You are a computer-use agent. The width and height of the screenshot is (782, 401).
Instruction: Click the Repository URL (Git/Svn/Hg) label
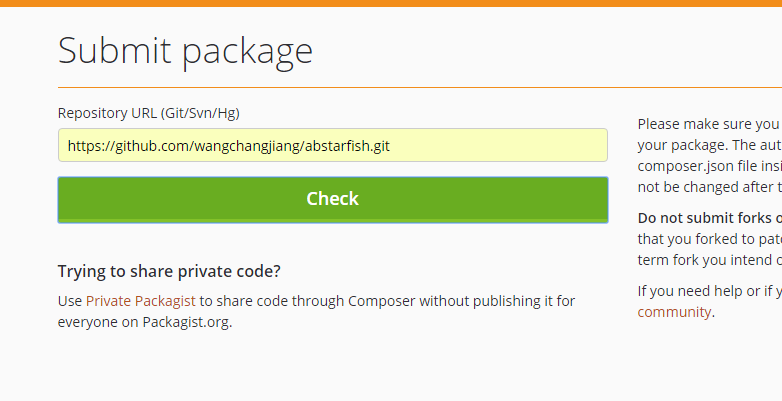149,113
